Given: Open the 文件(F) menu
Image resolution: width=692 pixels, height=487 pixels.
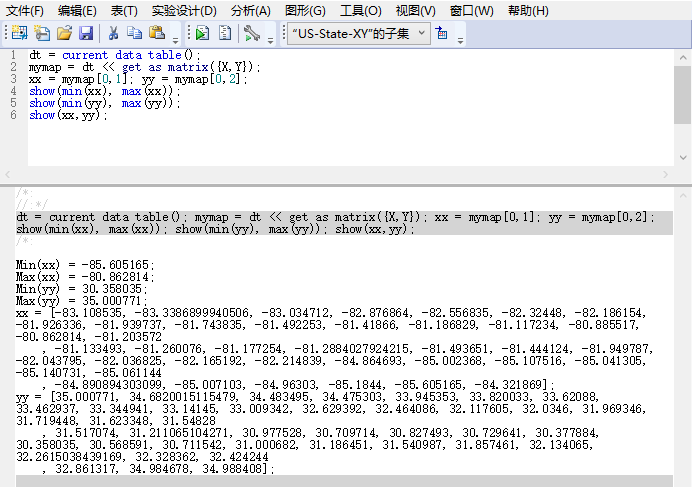Looking at the screenshot, I should point(25,10).
